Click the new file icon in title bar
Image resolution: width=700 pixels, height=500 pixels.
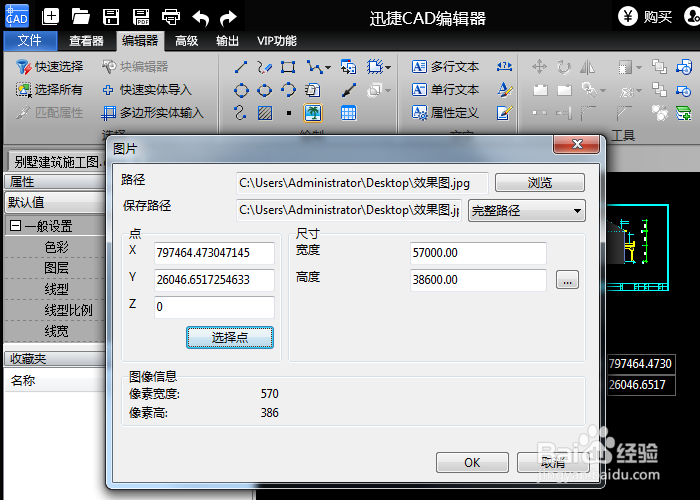[x=50, y=17]
